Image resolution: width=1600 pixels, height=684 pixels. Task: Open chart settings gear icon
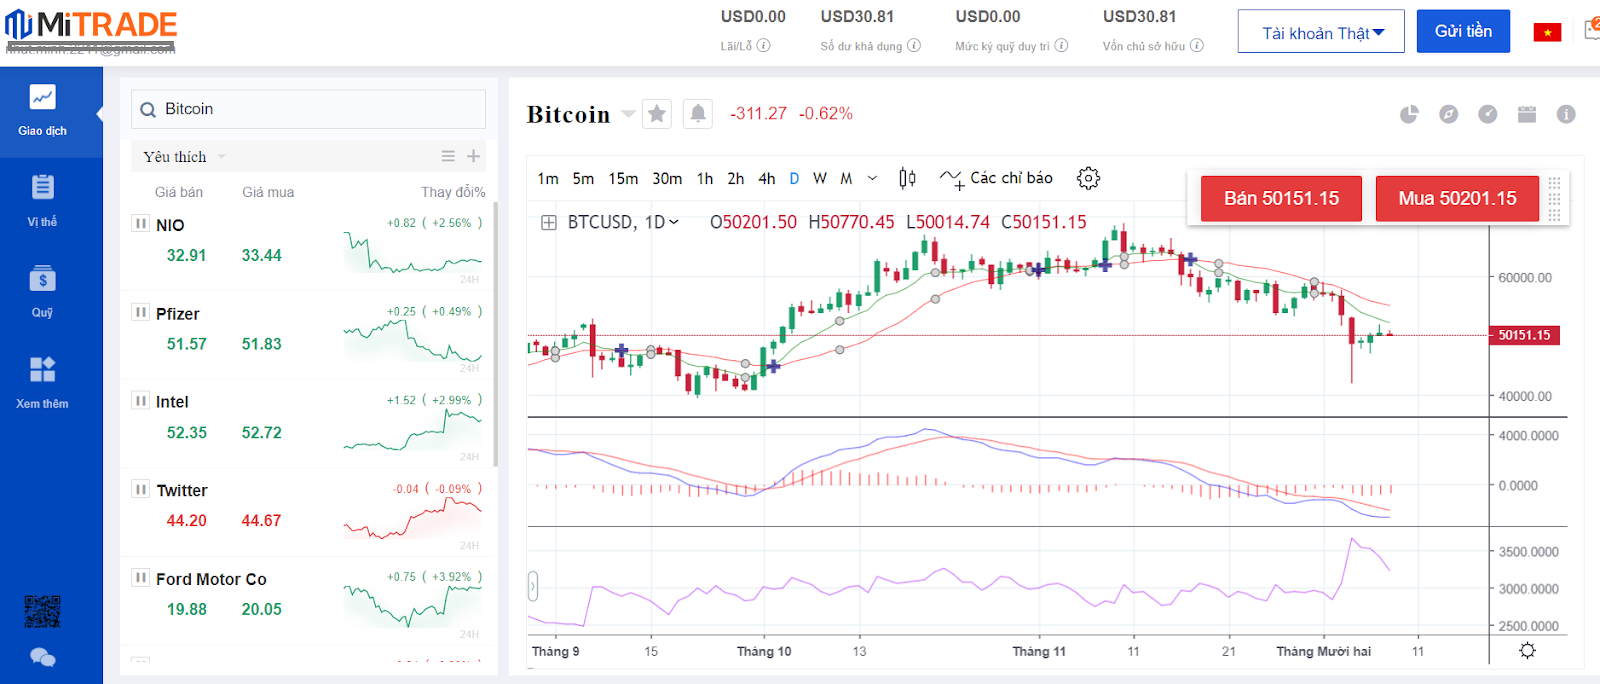coord(1088,178)
